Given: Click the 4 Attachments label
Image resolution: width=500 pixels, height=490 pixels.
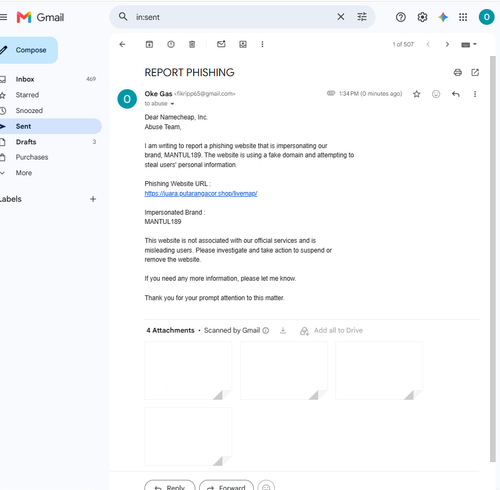Looking at the screenshot, I should [170, 331].
